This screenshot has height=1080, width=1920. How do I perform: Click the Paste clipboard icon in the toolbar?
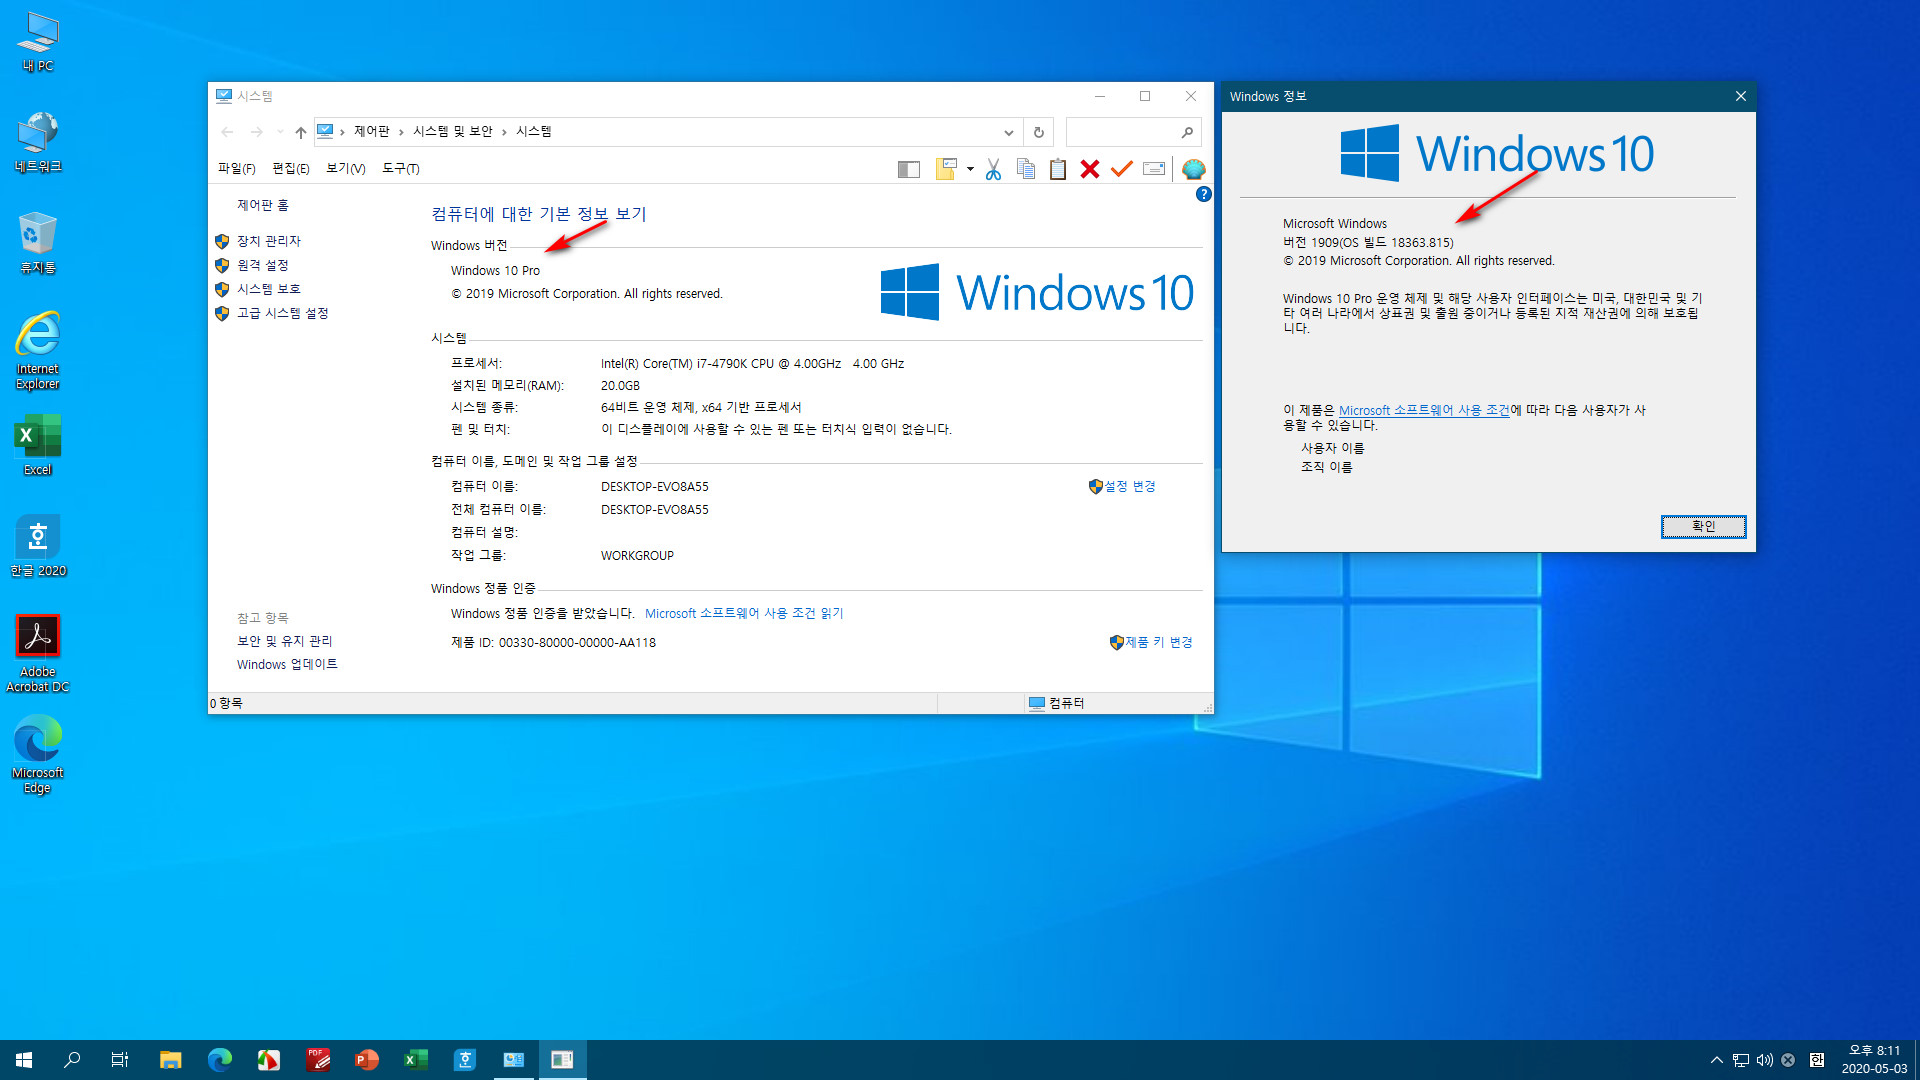pos(1058,169)
